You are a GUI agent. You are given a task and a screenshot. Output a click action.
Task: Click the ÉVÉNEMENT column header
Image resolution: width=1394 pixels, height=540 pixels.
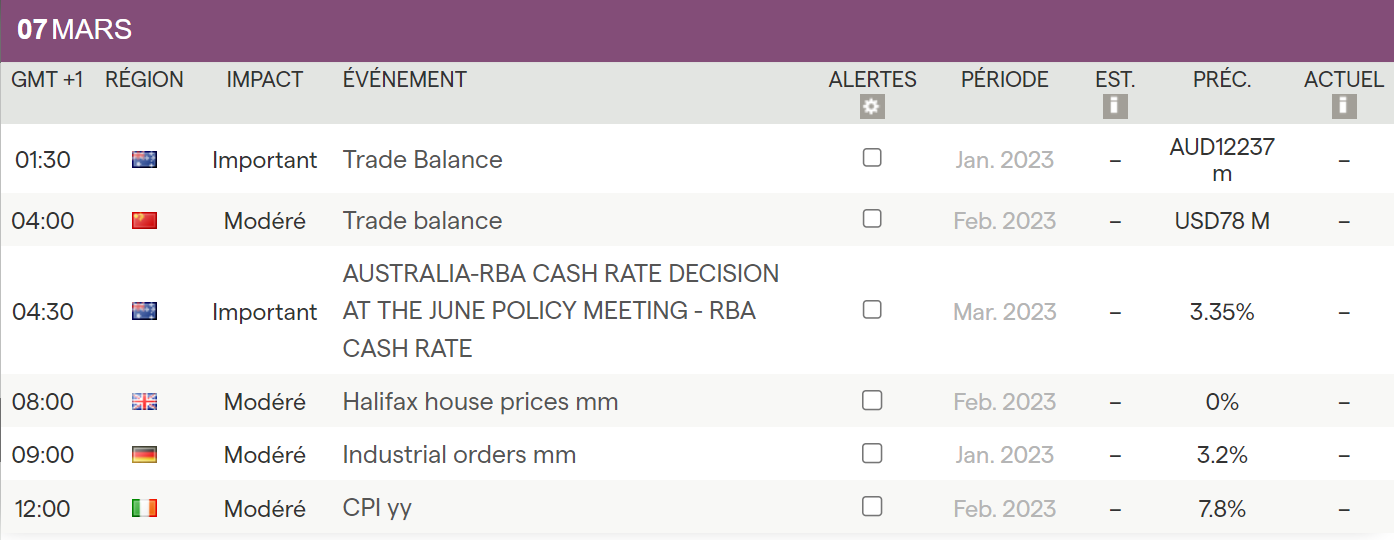click(x=404, y=80)
